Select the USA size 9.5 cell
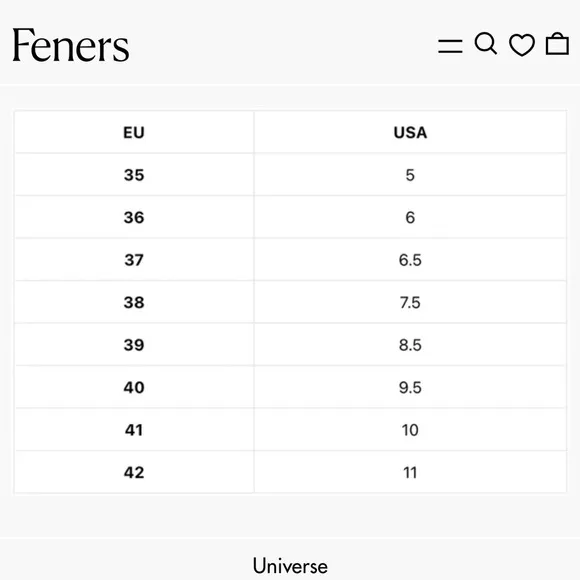Image resolution: width=580 pixels, height=580 pixels. pyautogui.click(x=410, y=387)
